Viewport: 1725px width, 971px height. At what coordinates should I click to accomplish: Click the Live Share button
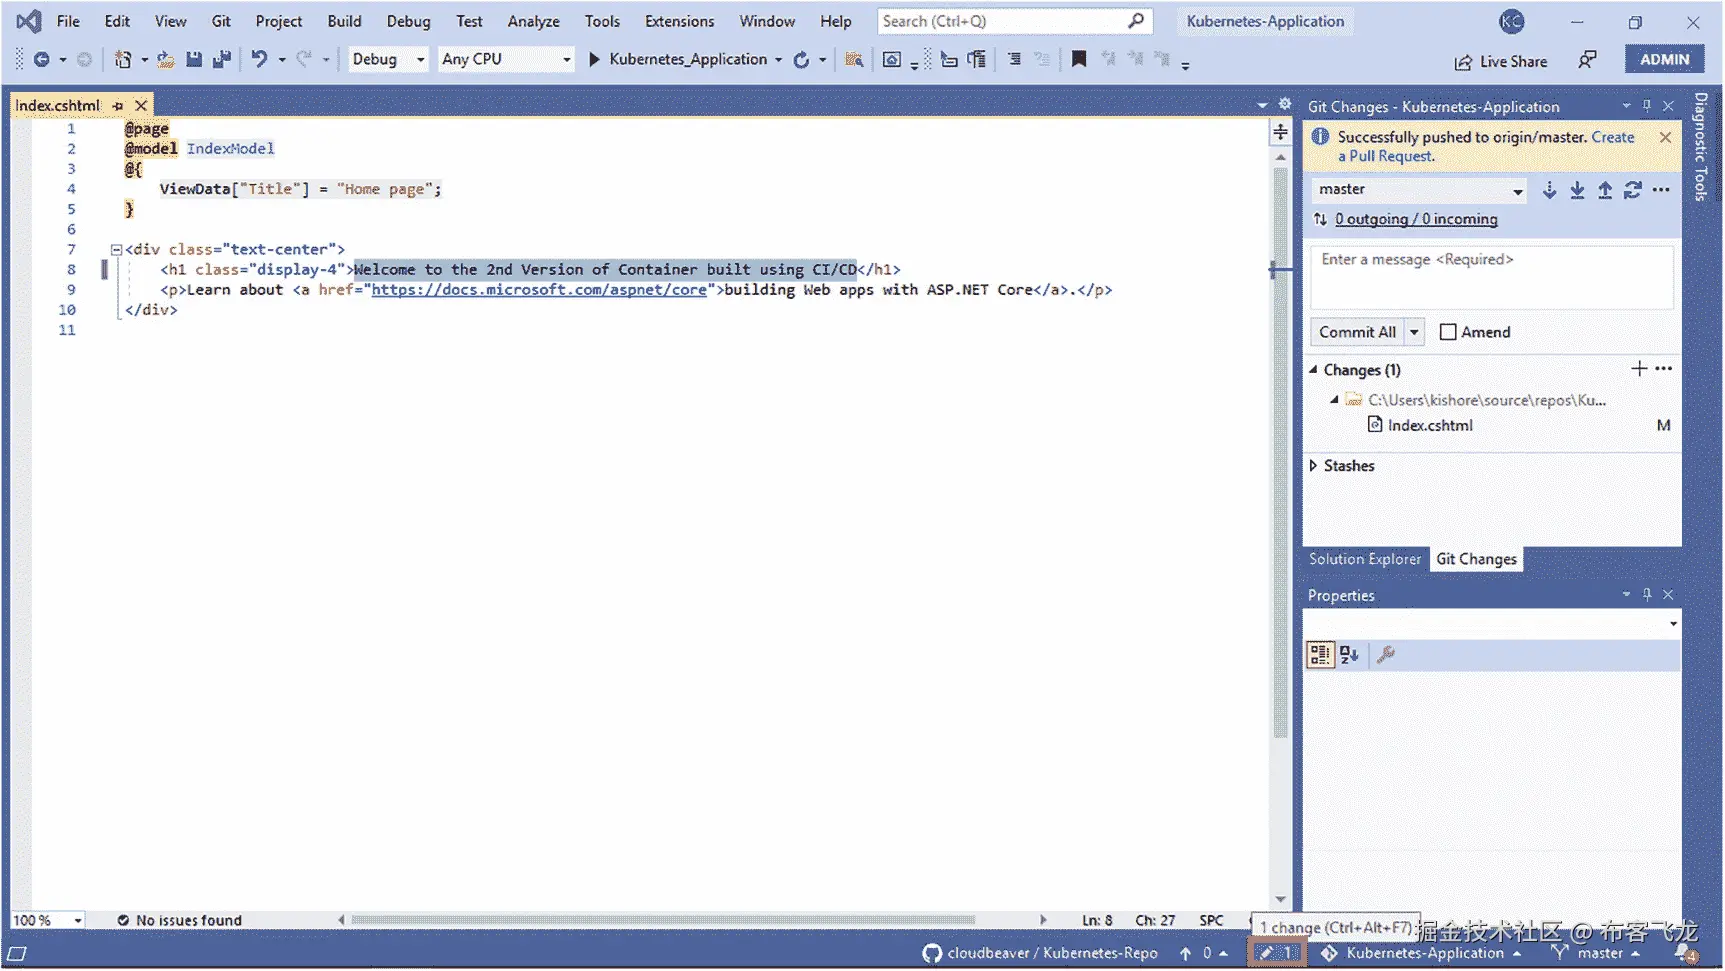[1501, 61]
